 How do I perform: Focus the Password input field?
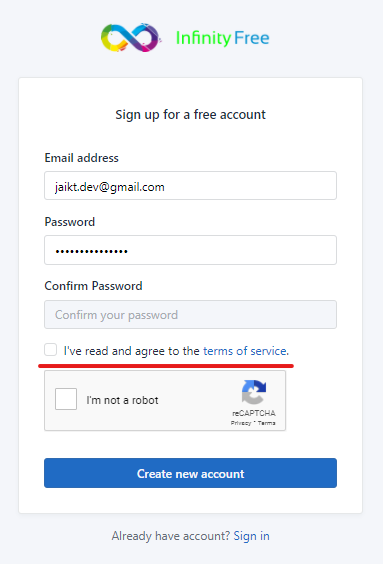click(191, 250)
